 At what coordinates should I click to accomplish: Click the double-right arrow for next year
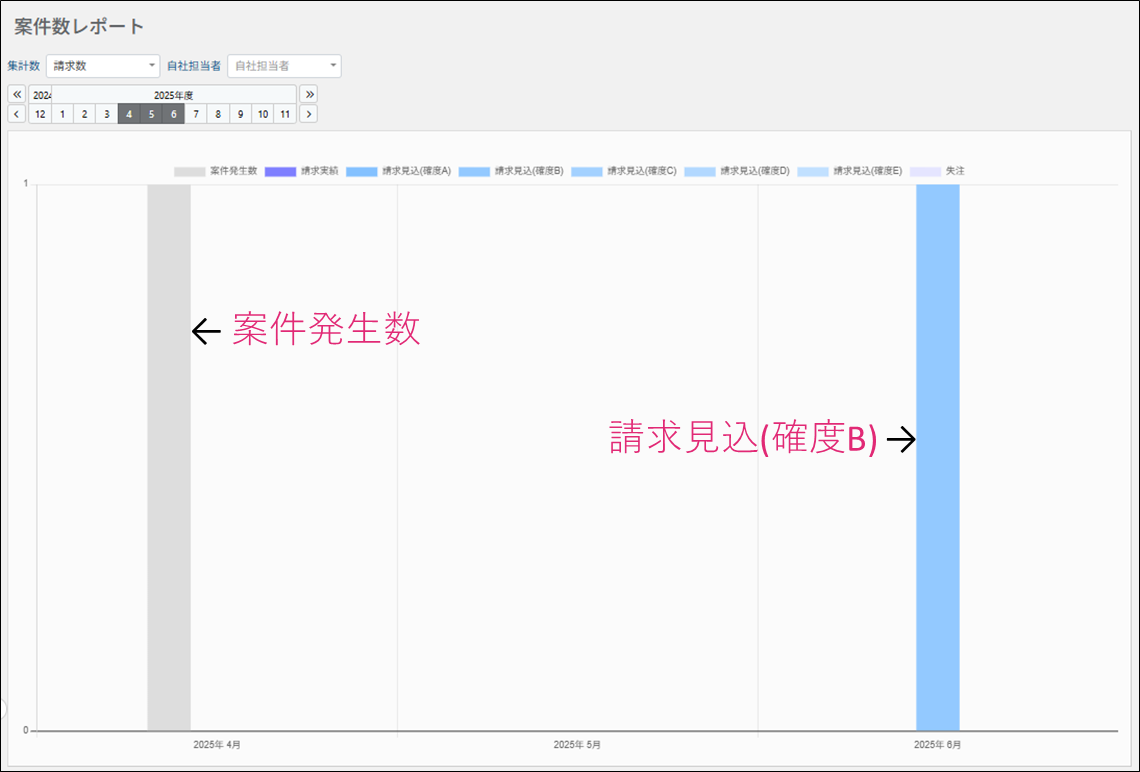coord(309,94)
